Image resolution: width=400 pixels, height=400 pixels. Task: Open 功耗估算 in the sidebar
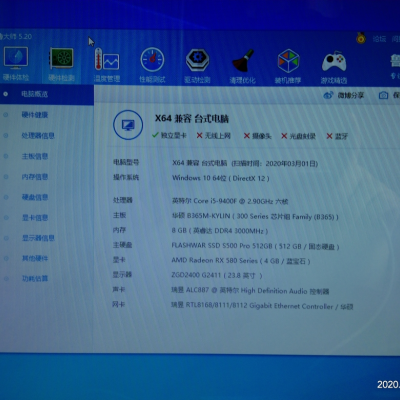pos(35,279)
